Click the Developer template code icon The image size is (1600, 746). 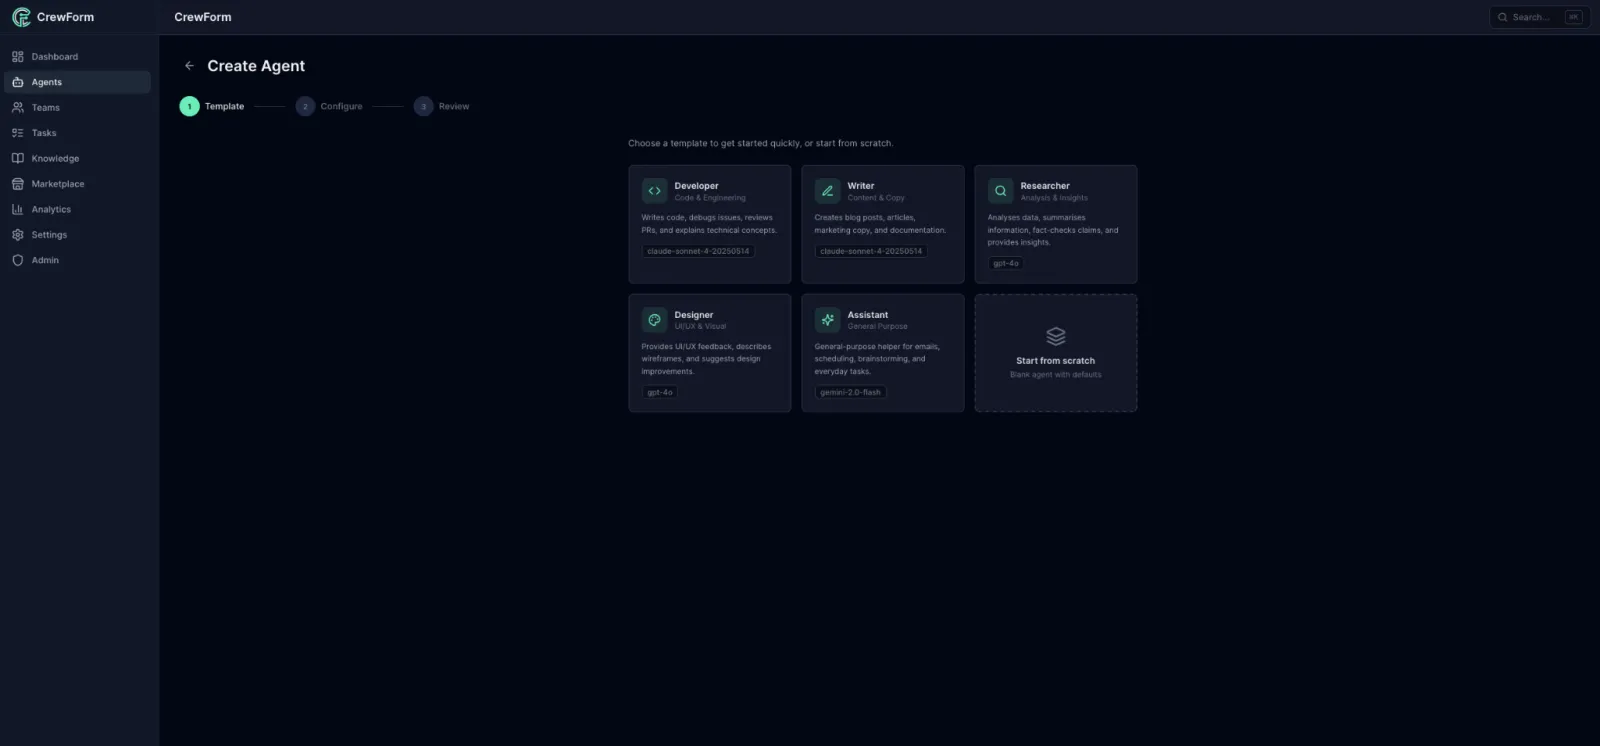coord(654,191)
